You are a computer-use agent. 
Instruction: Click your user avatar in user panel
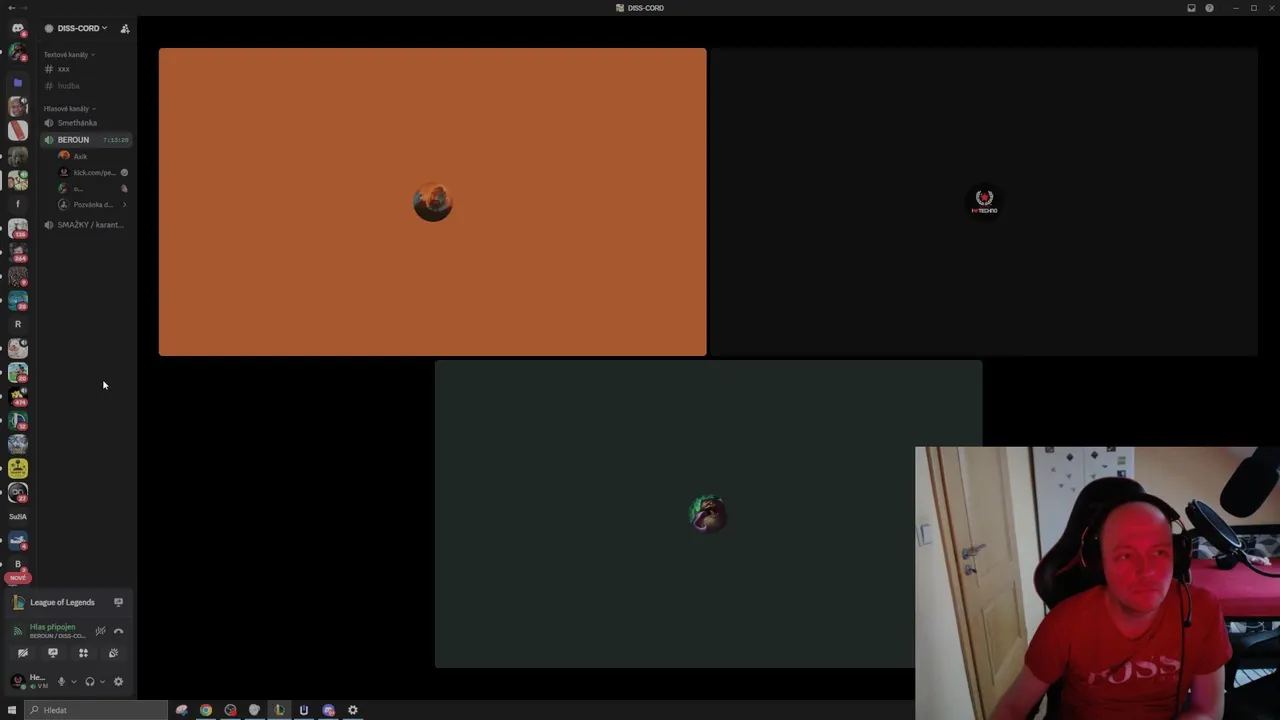coord(18,682)
